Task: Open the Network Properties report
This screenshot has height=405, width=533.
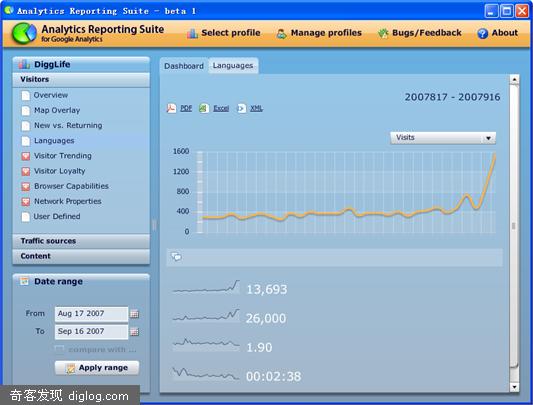Action: (68, 201)
